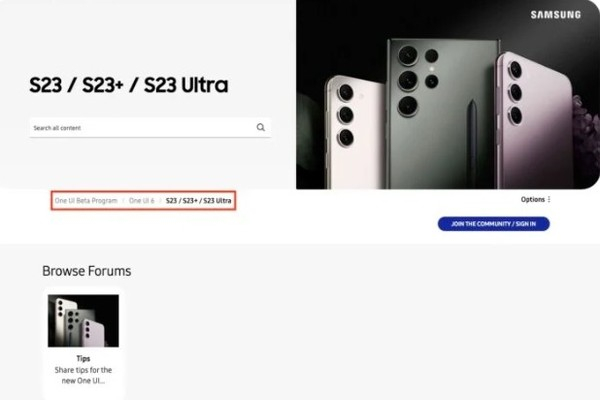600x400 pixels.
Task: Click Join the Community / Sign In button
Action: [494, 224]
